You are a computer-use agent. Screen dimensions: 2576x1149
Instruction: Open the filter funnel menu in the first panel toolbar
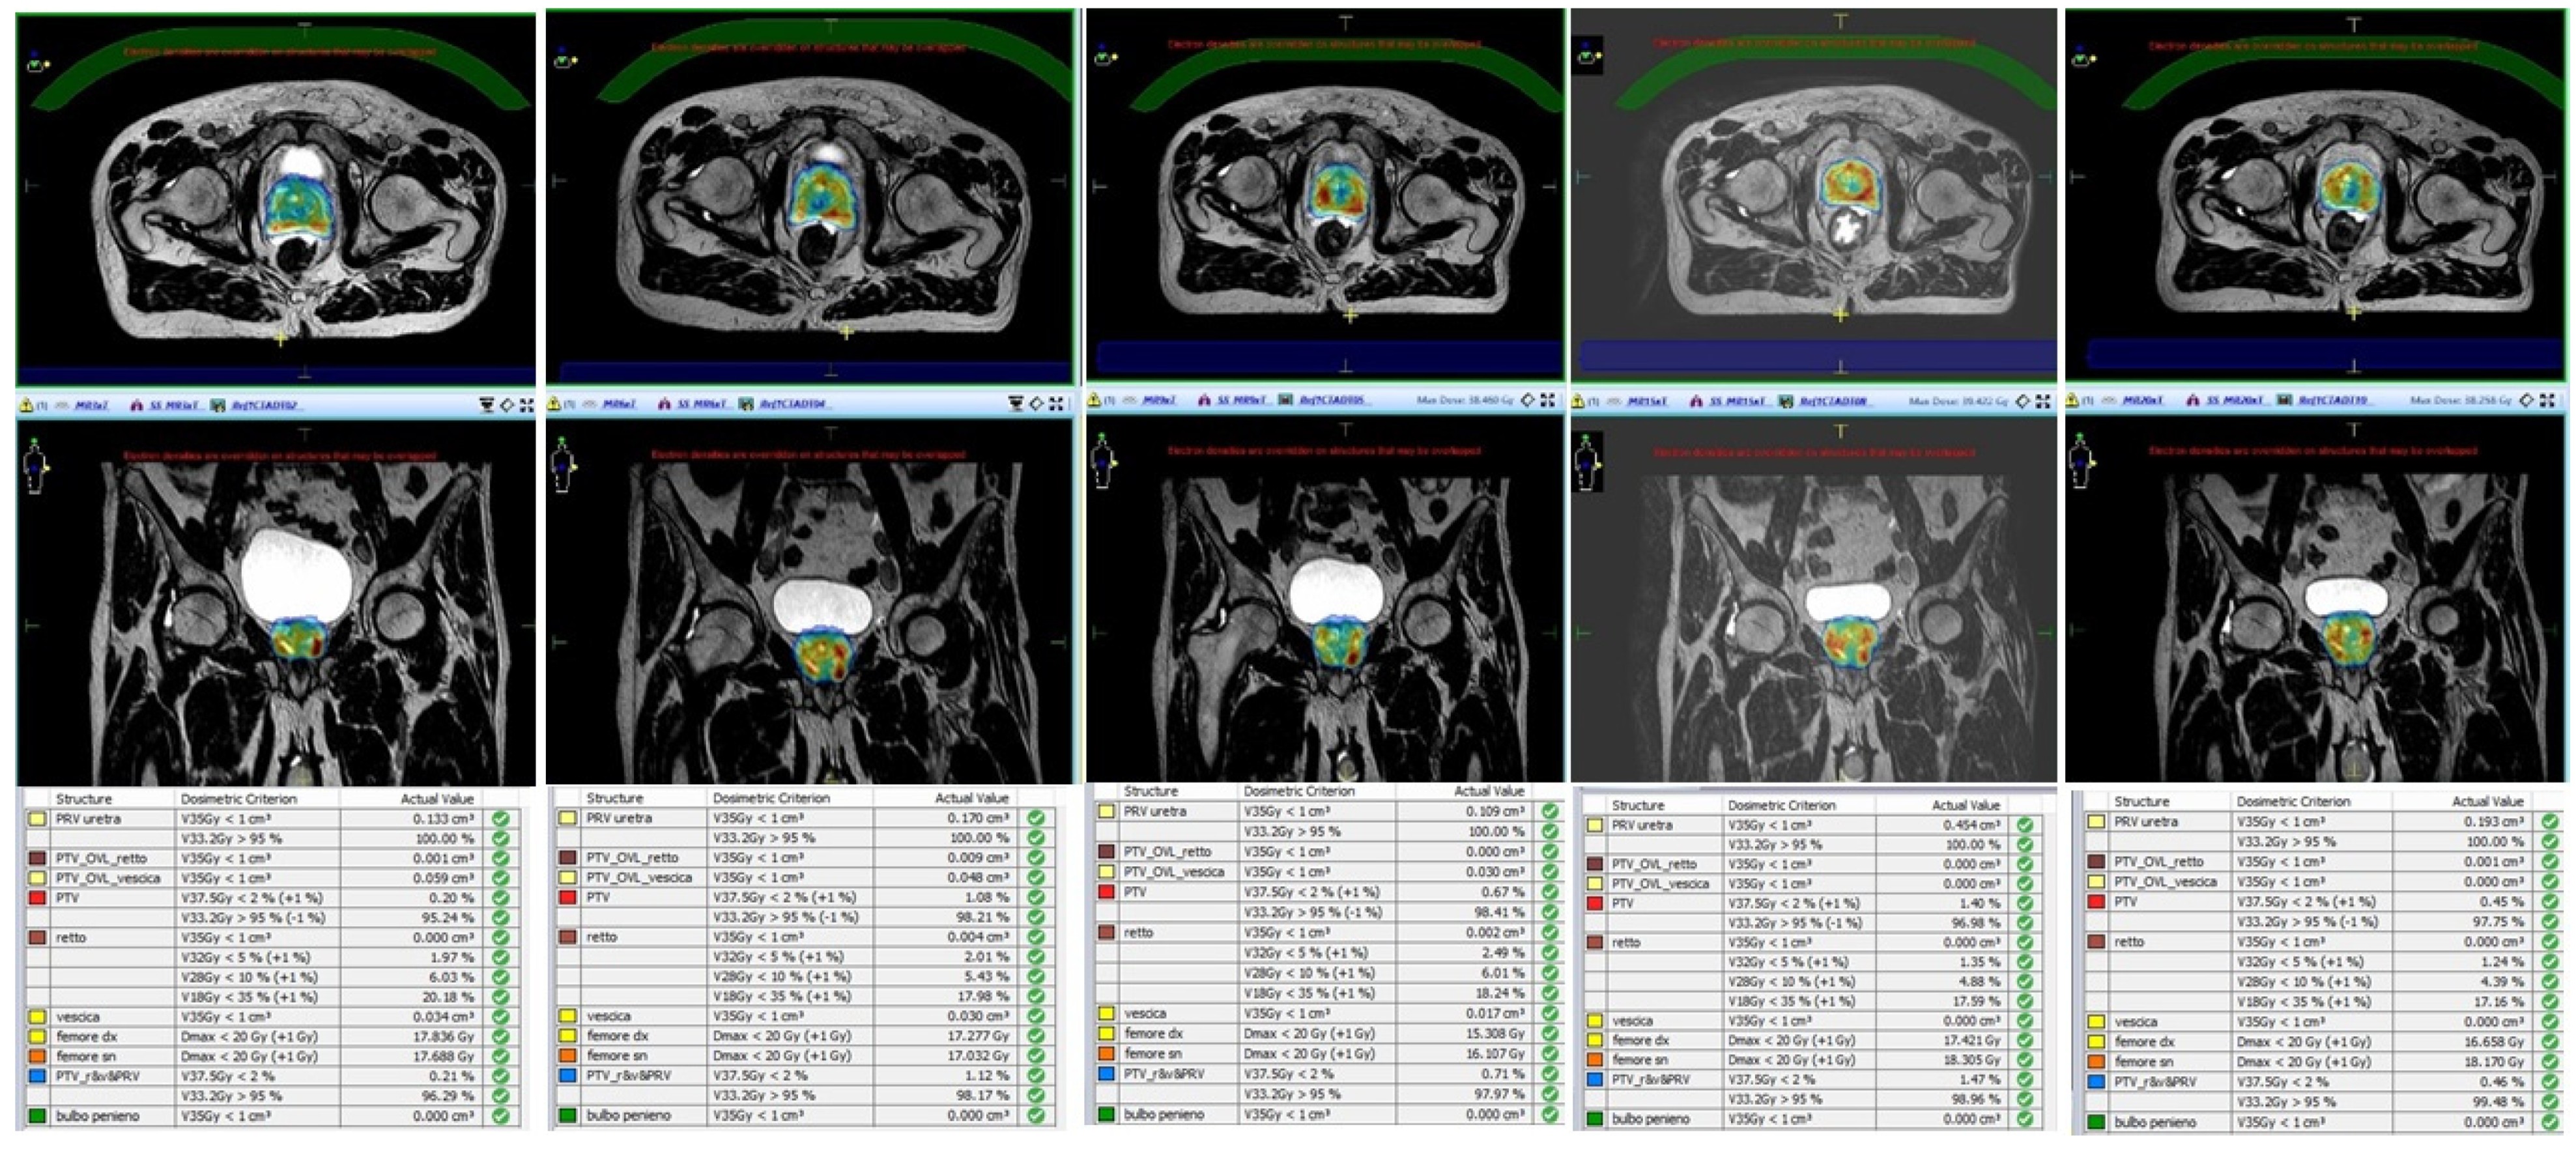pos(486,405)
